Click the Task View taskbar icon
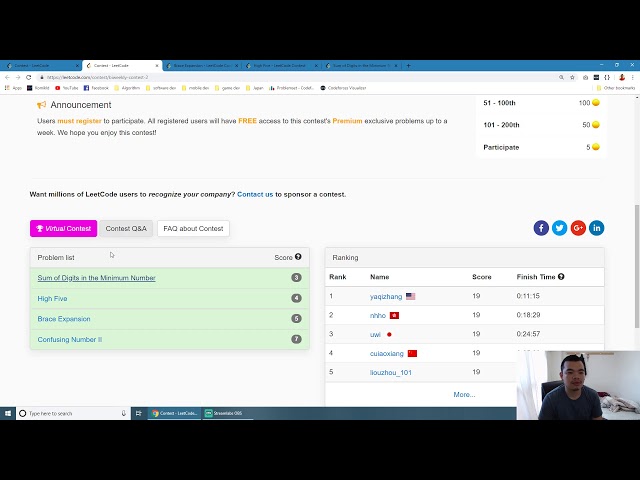The width and height of the screenshot is (640, 480). tap(139, 413)
